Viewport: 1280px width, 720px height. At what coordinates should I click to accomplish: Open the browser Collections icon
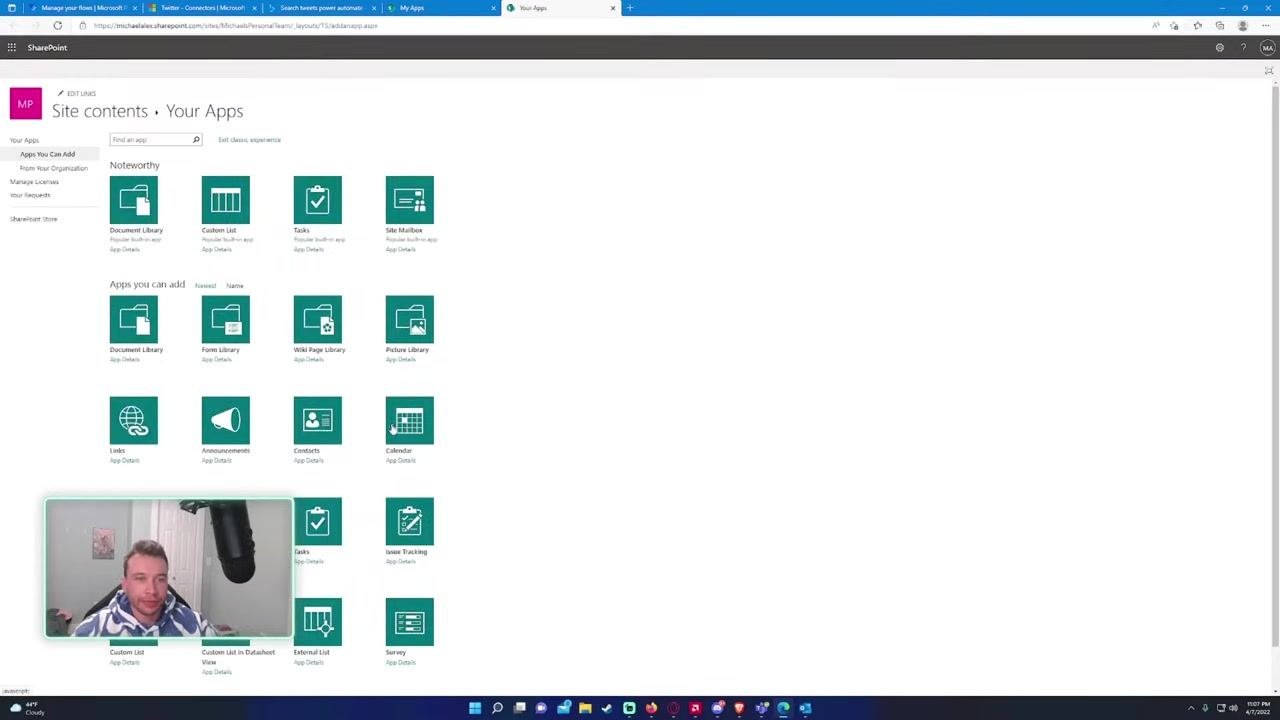(x=1220, y=26)
